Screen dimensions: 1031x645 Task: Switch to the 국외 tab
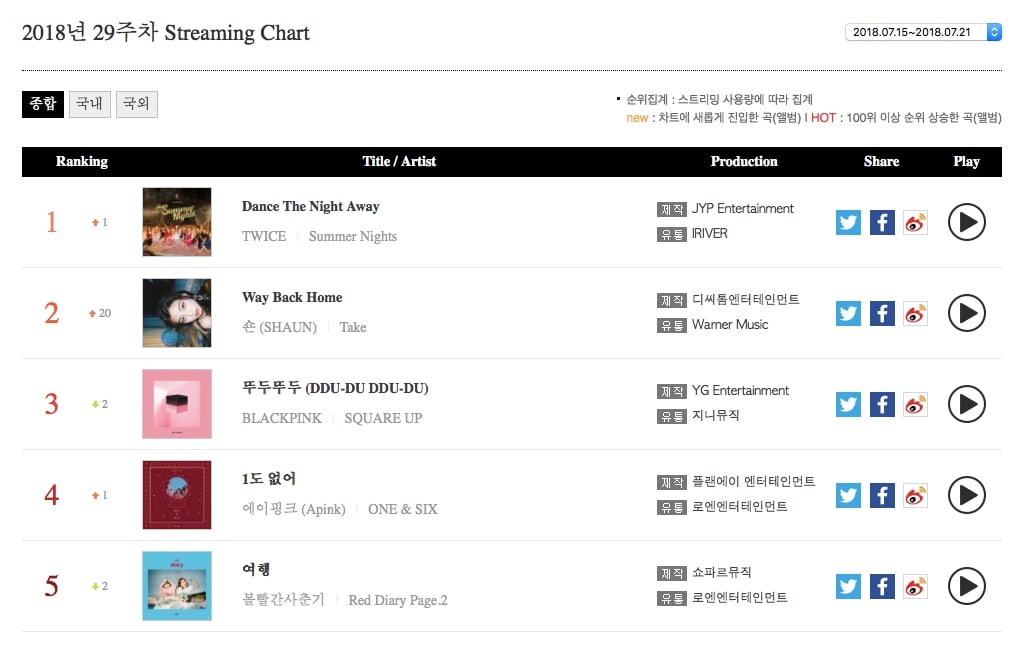tap(137, 104)
